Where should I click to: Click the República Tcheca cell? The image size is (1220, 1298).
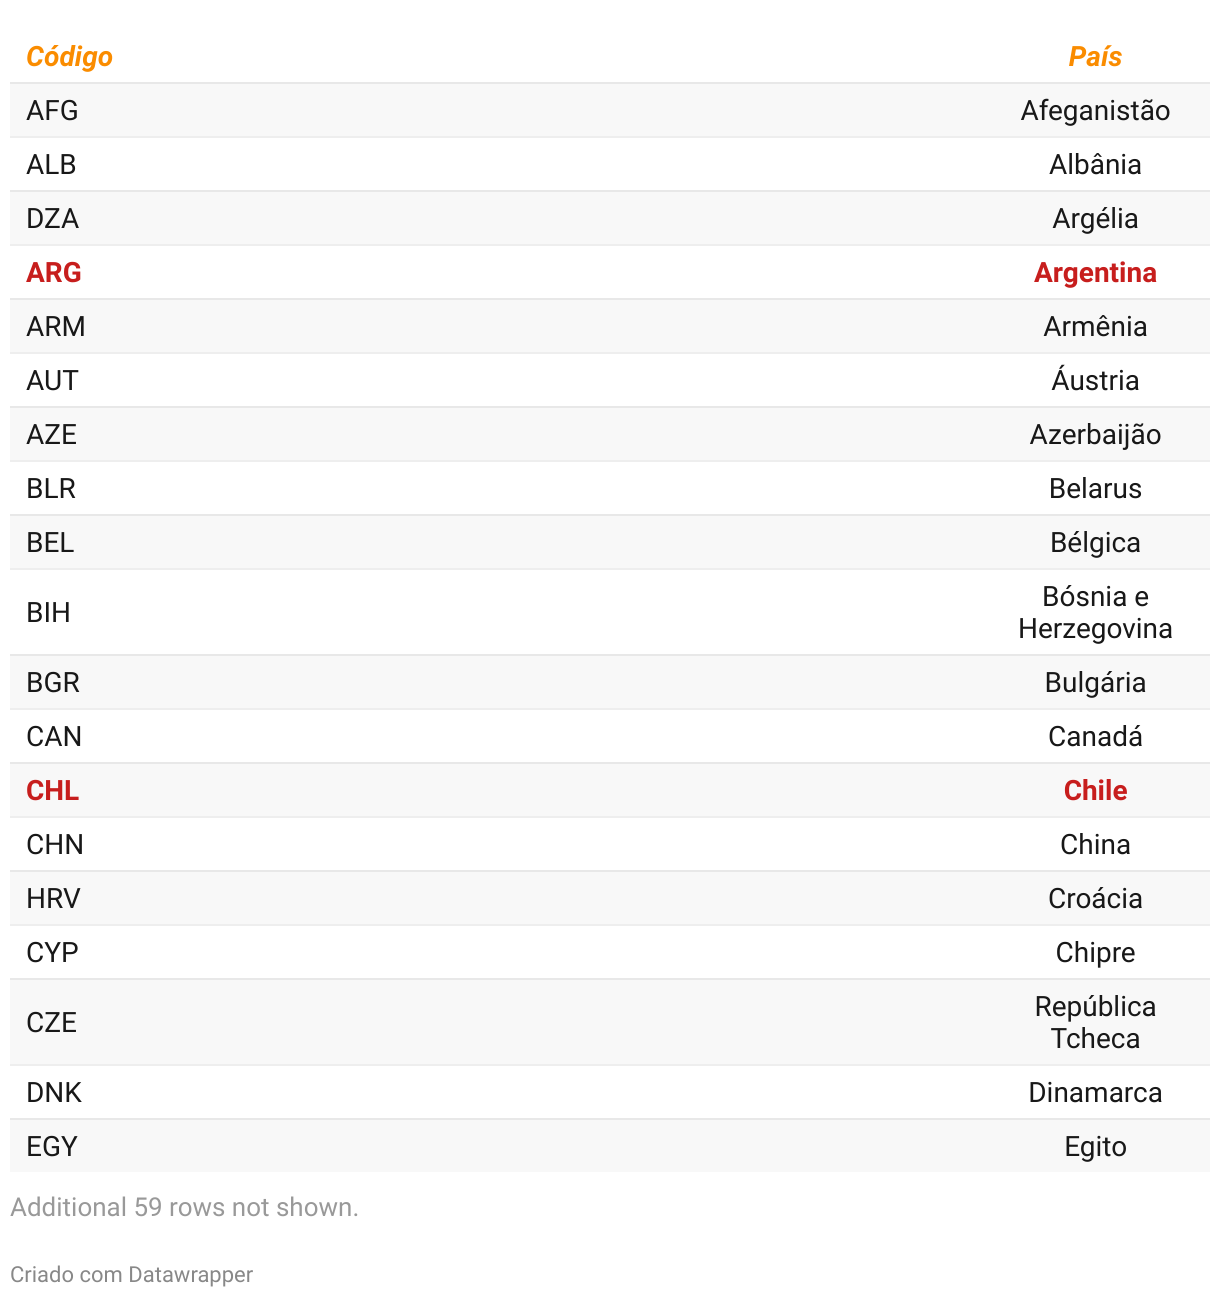(x=1095, y=1023)
